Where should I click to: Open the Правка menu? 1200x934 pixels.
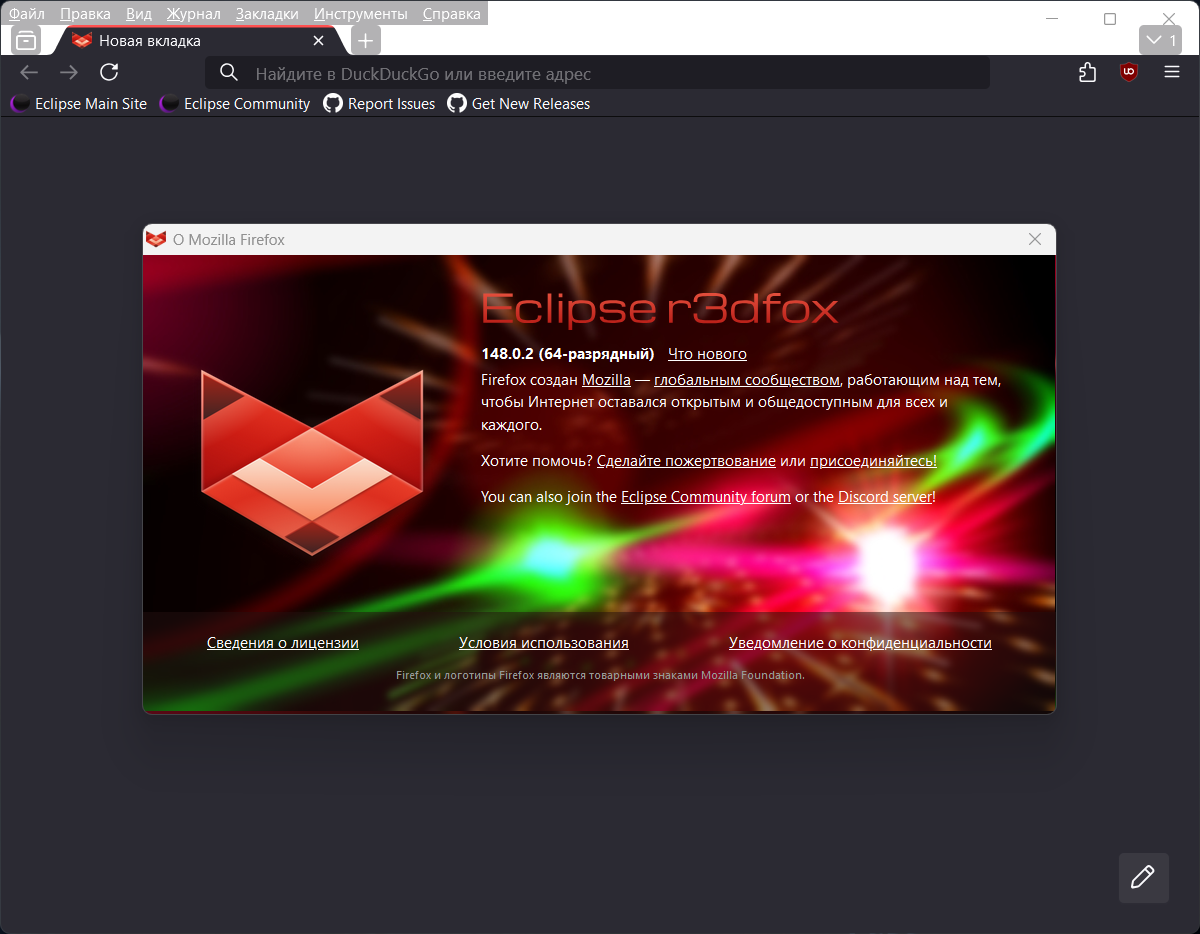(x=85, y=14)
